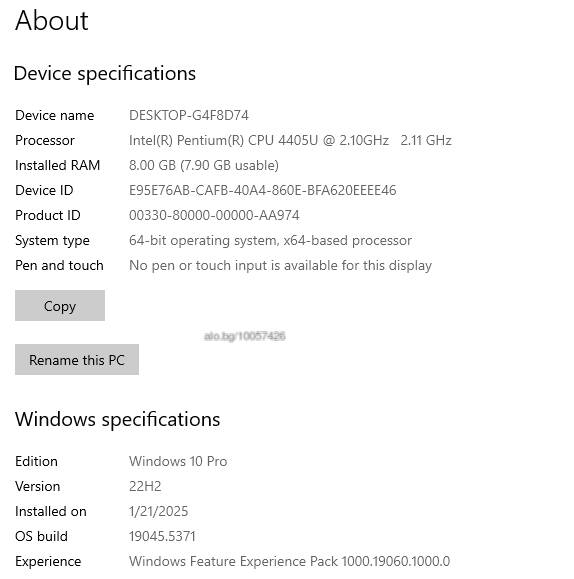This screenshot has width=574, height=579.
Task: Click the No pen or touch input text
Action: [280, 265]
